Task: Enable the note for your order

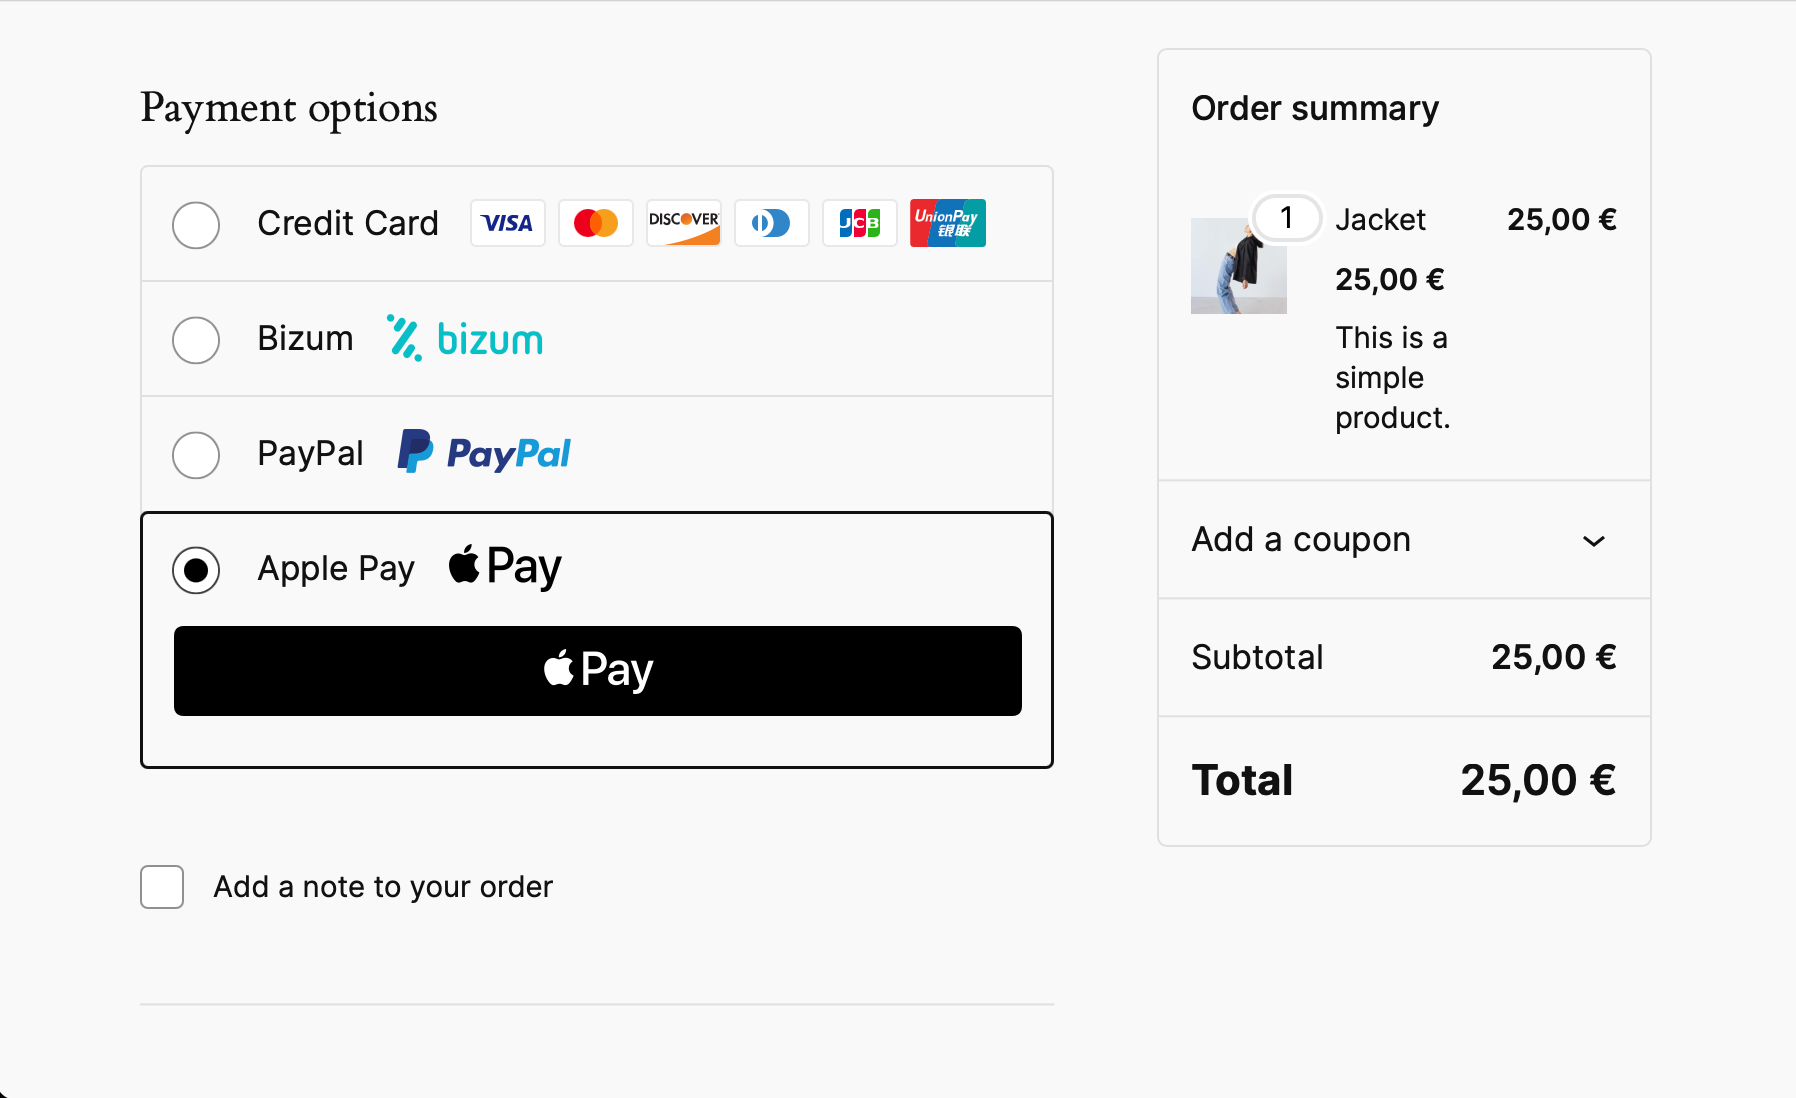Action: (x=161, y=886)
